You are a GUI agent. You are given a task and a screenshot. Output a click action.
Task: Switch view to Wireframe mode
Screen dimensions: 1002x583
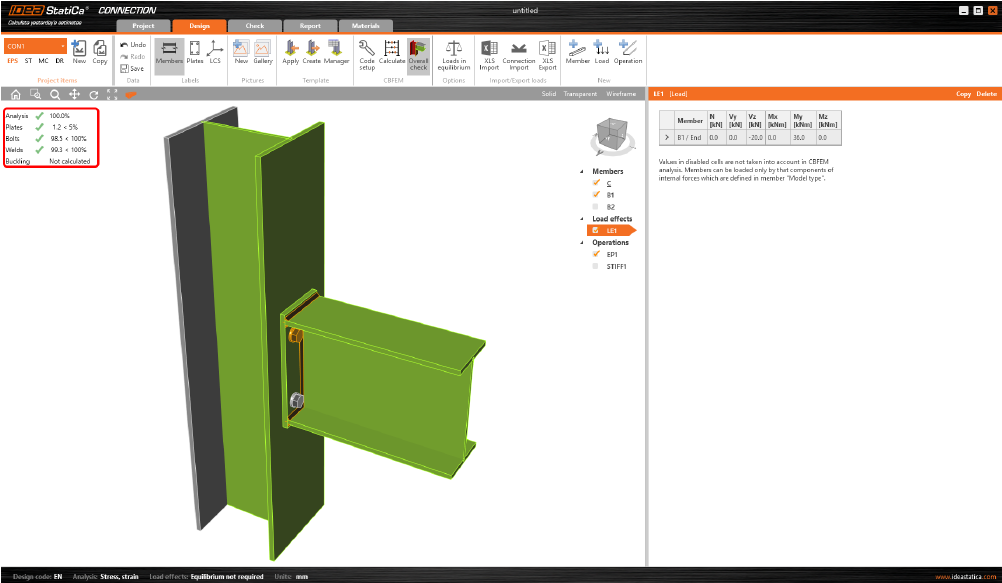[x=620, y=94]
